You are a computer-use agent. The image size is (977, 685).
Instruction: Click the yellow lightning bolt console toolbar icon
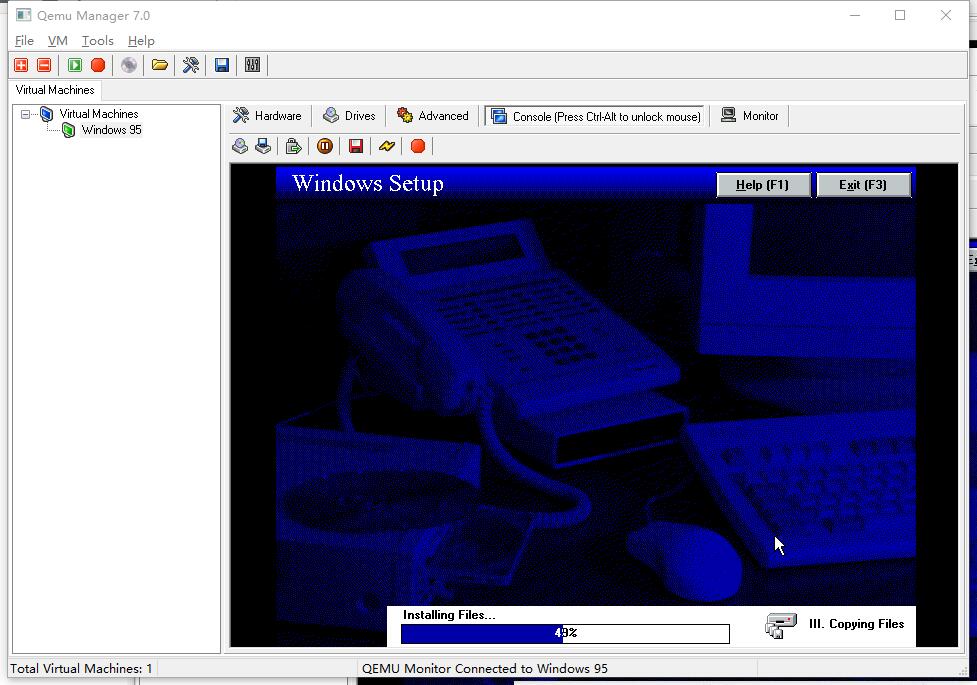387,146
